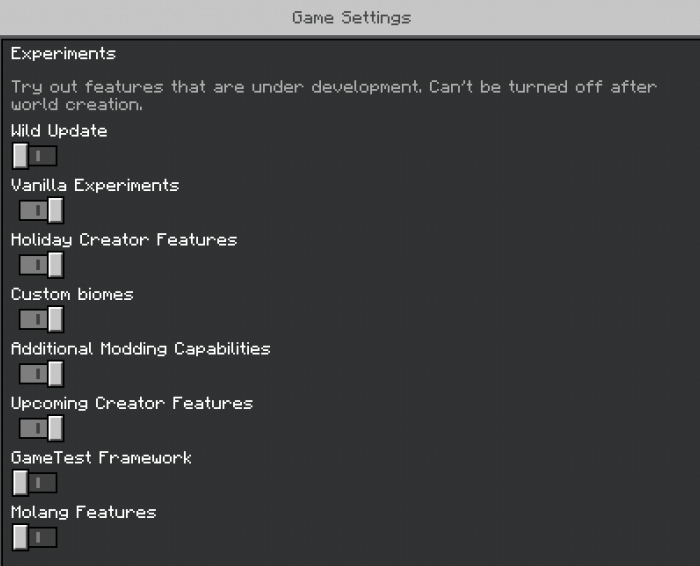
Task: Click the Custom biomes label
Action: 72,294
